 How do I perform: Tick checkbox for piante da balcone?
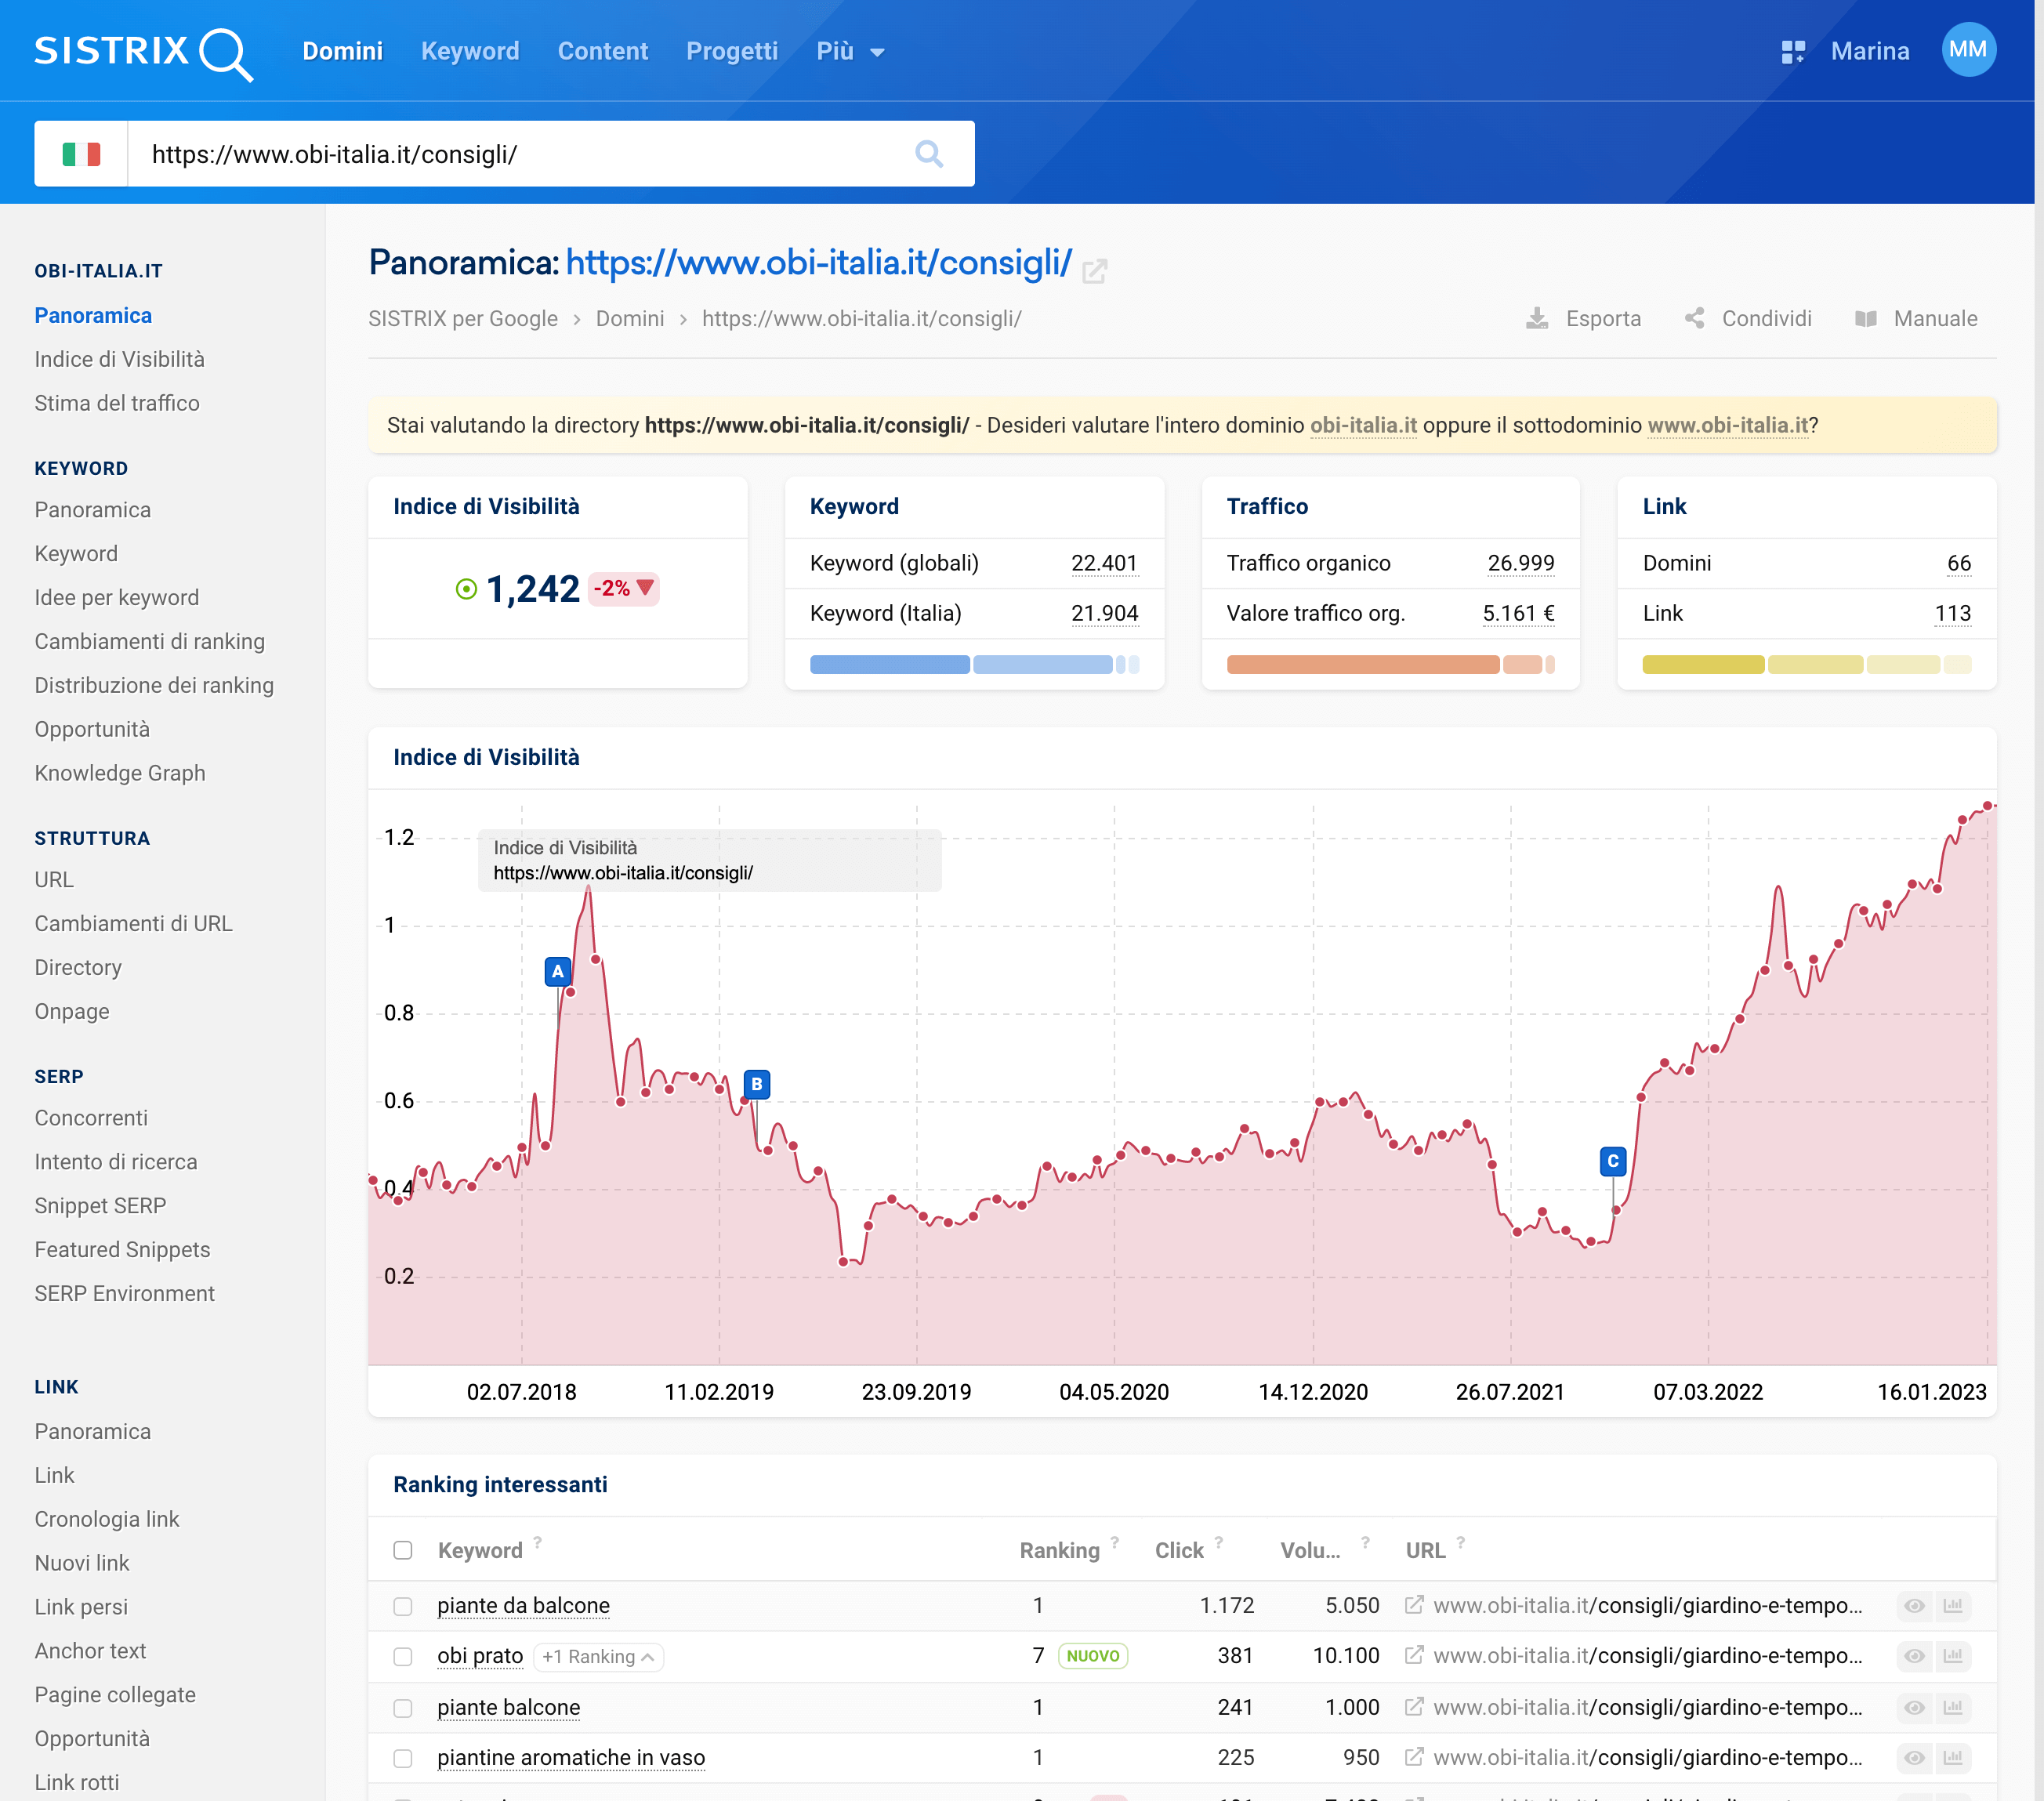point(403,1606)
